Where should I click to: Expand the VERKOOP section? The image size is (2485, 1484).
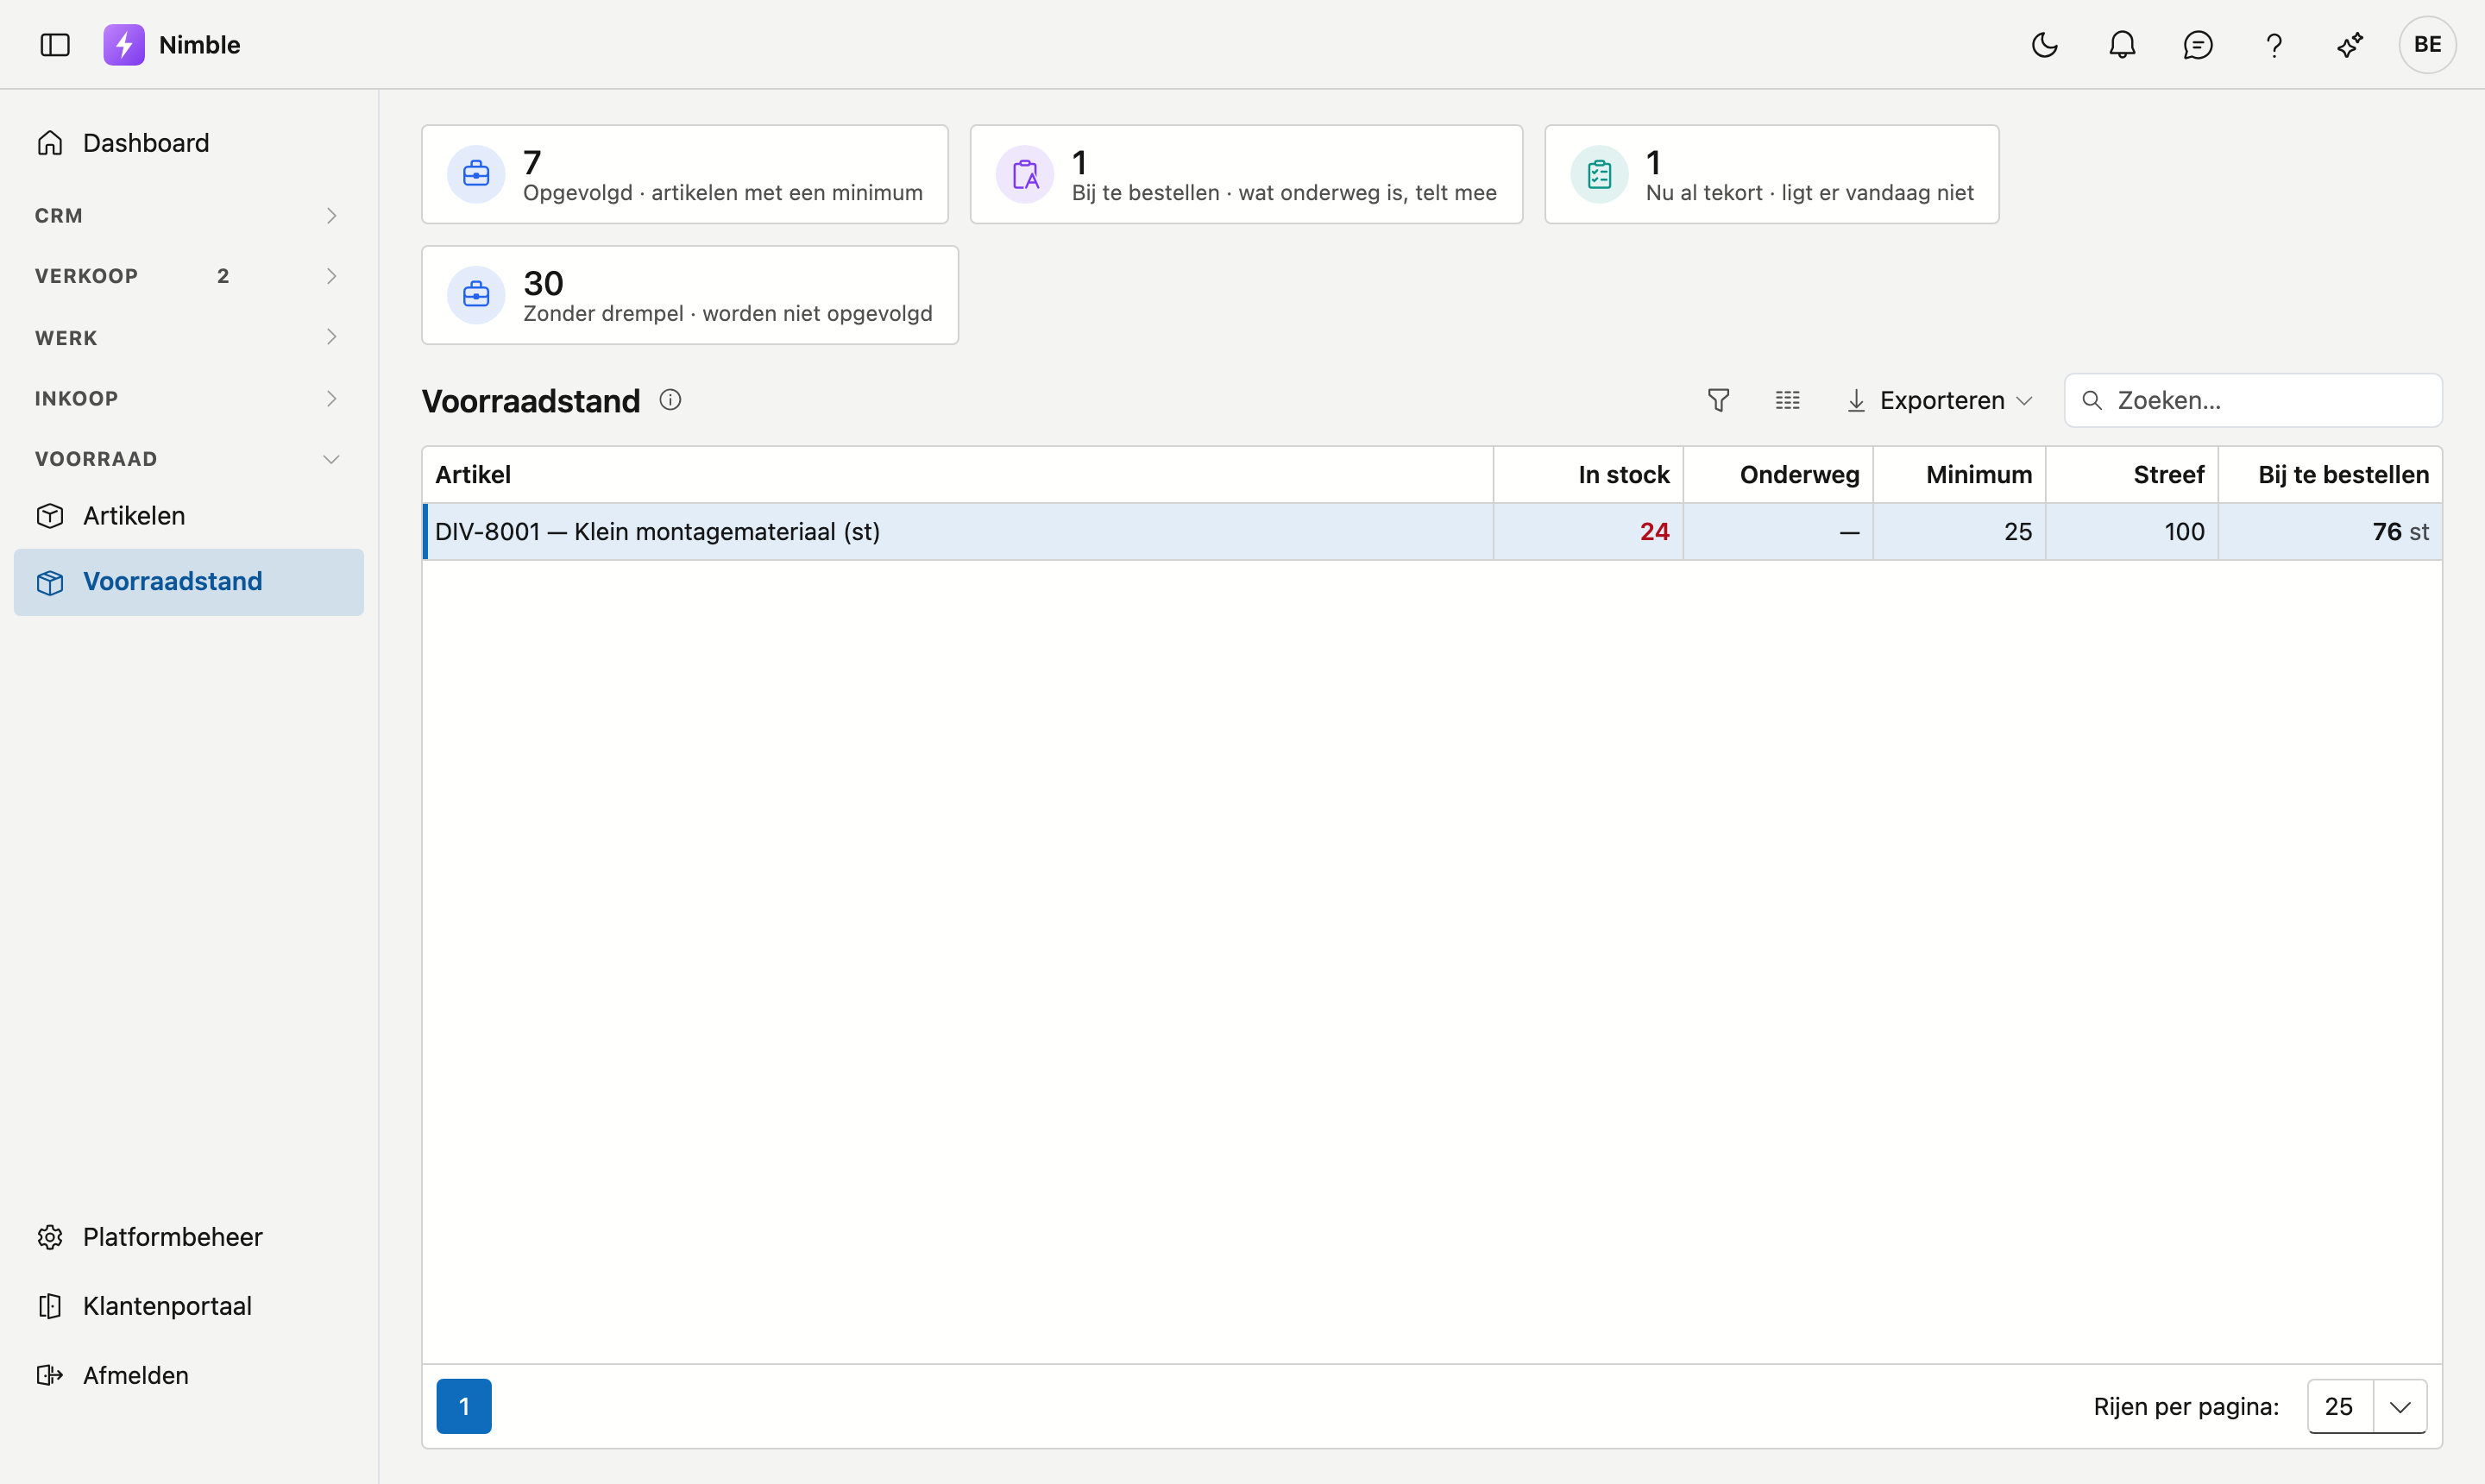189,276
